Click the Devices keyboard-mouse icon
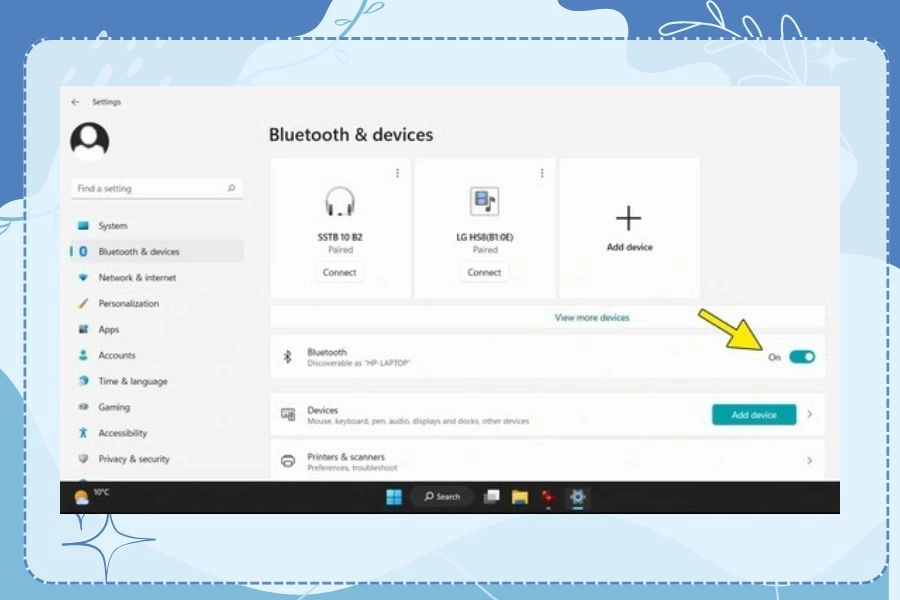 pos(288,414)
